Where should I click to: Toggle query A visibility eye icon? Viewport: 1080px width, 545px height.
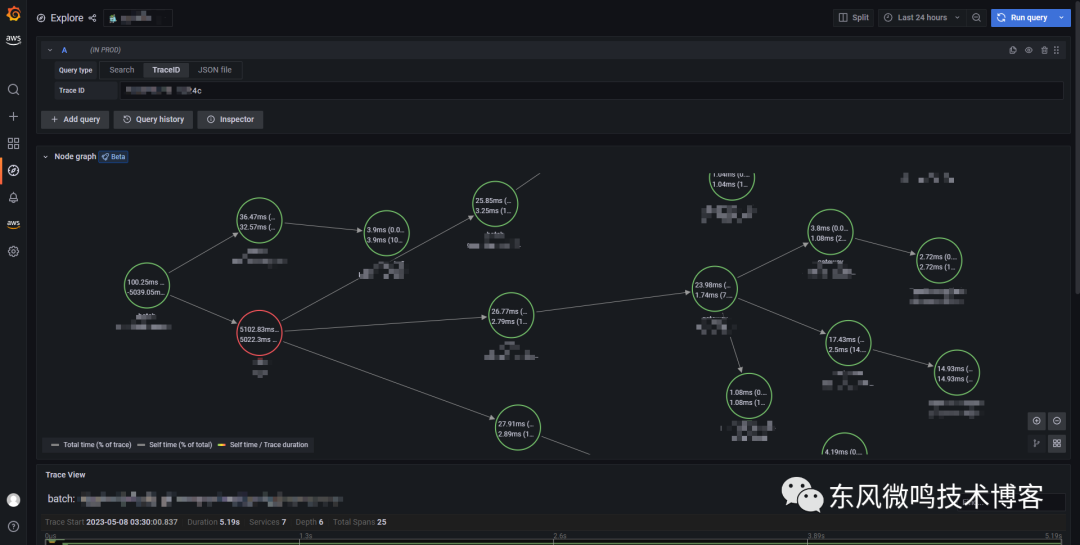(x=1028, y=50)
